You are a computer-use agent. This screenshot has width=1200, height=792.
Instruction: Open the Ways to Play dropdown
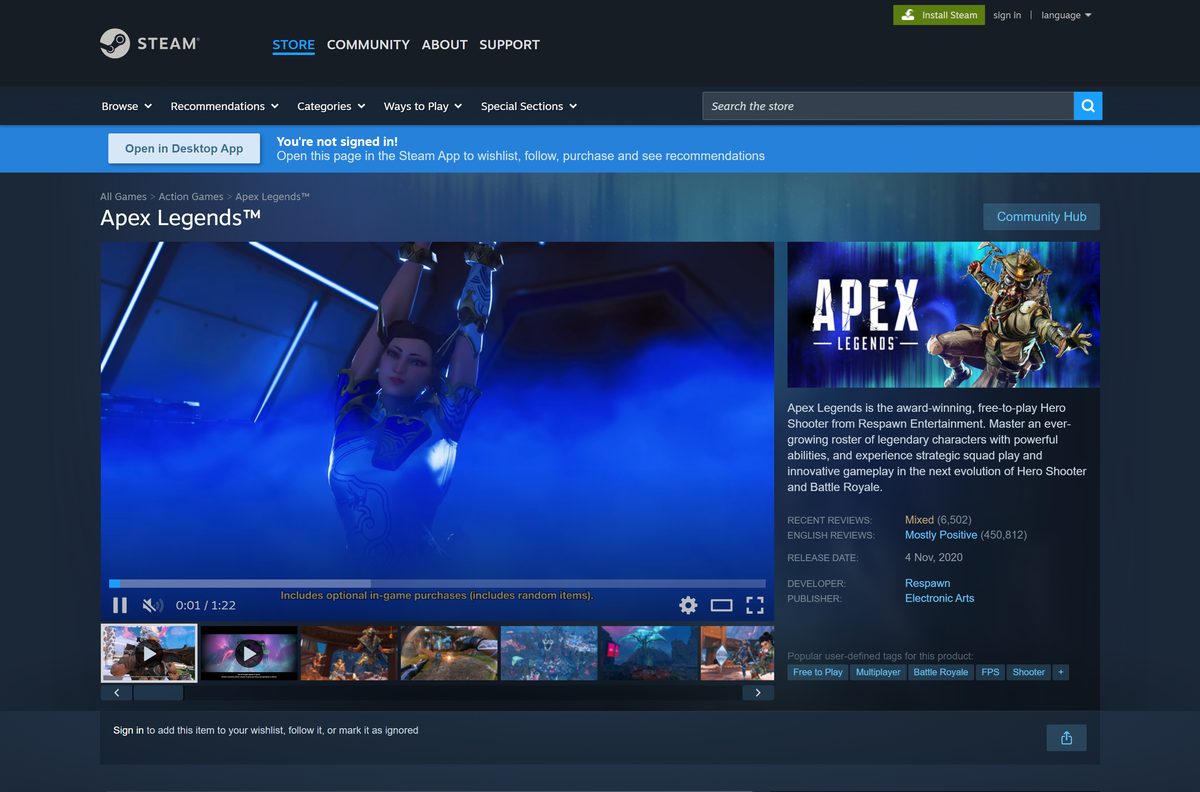[423, 106]
